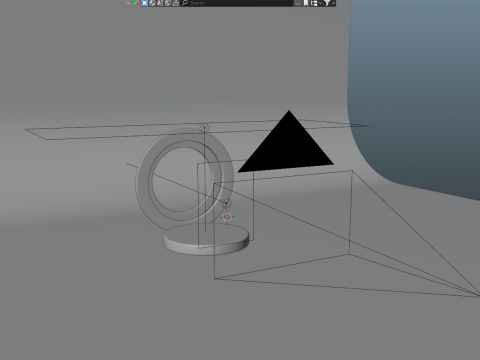Click the Search field in the header
The image size is (480, 360).
(237, 3)
